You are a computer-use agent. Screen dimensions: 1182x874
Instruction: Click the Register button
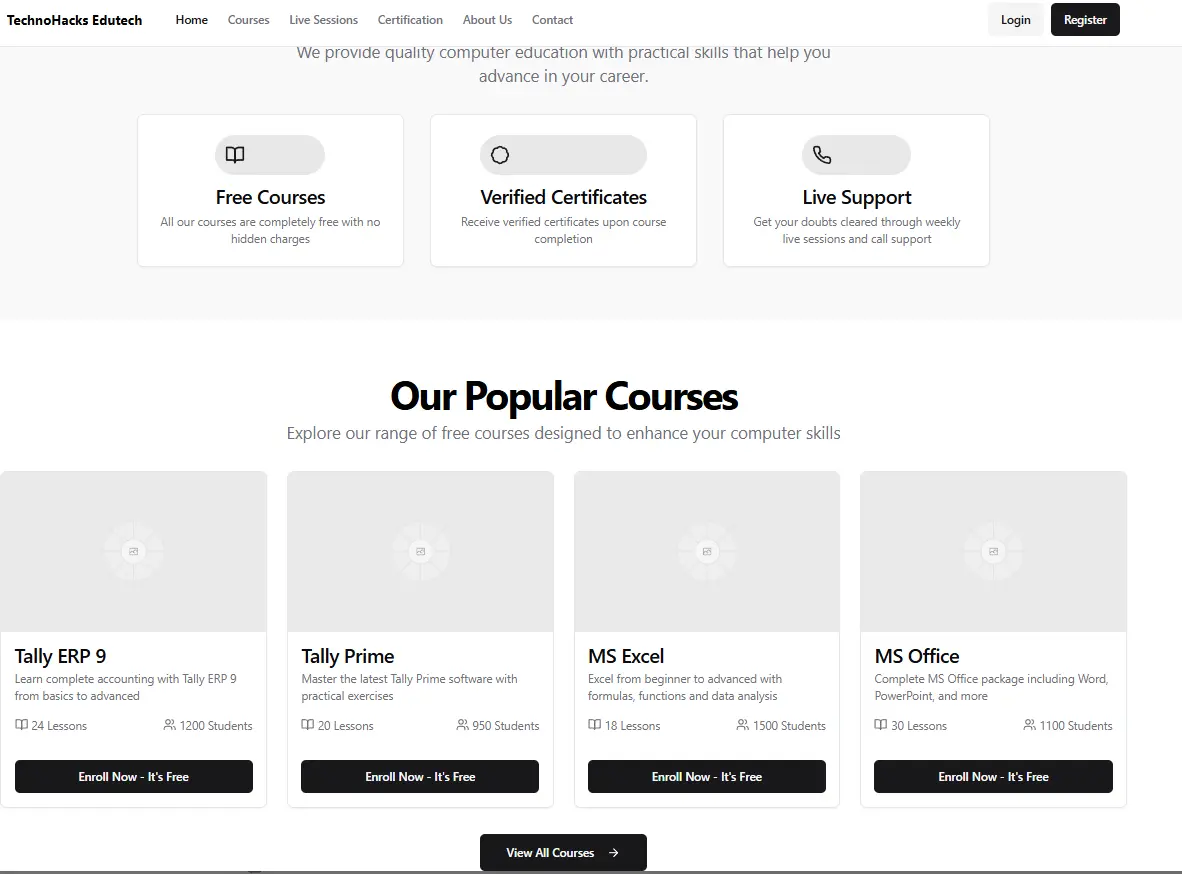1086,20
